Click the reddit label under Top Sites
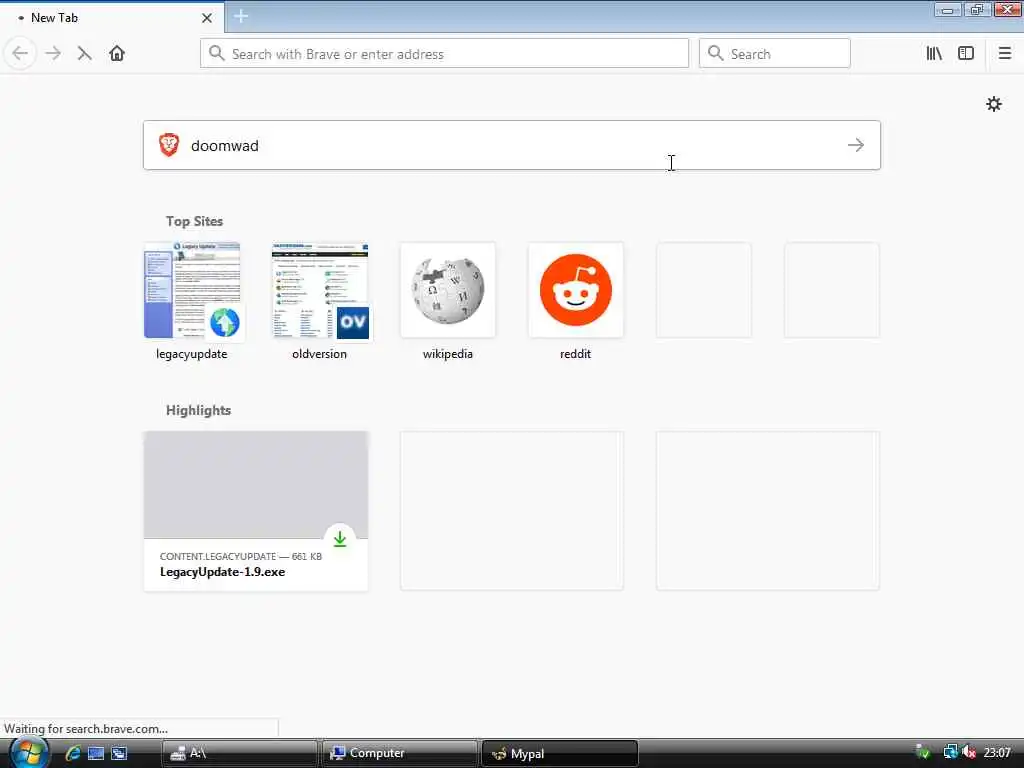This screenshot has width=1024, height=768. [x=575, y=354]
